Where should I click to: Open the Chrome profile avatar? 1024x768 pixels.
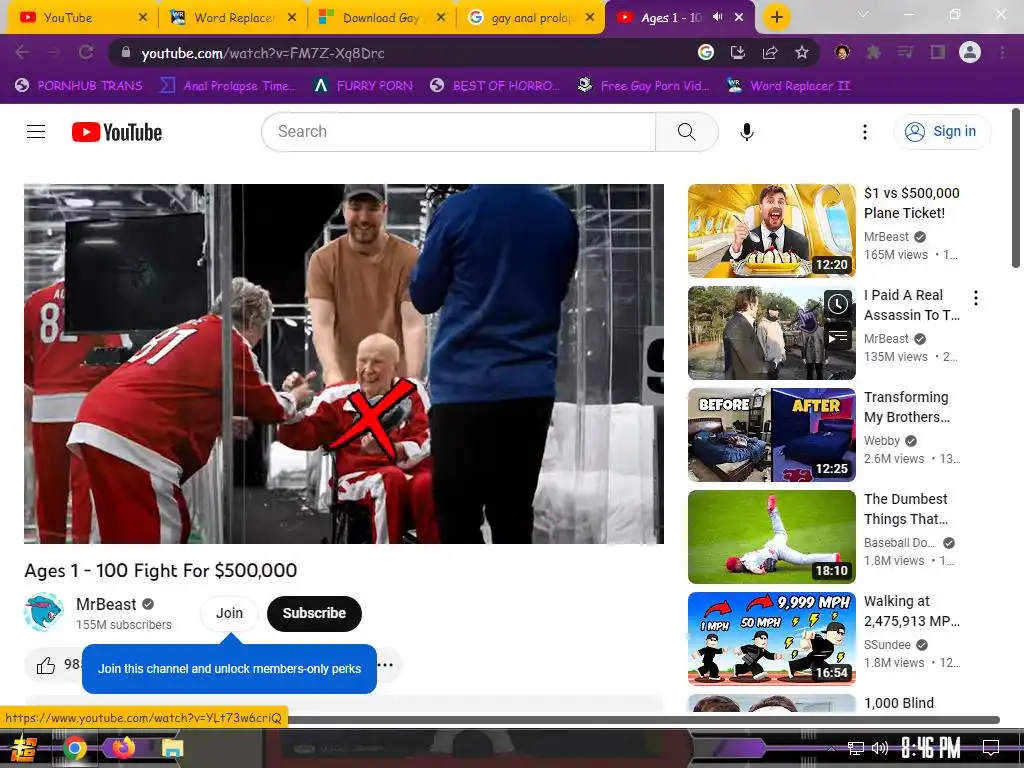point(970,52)
